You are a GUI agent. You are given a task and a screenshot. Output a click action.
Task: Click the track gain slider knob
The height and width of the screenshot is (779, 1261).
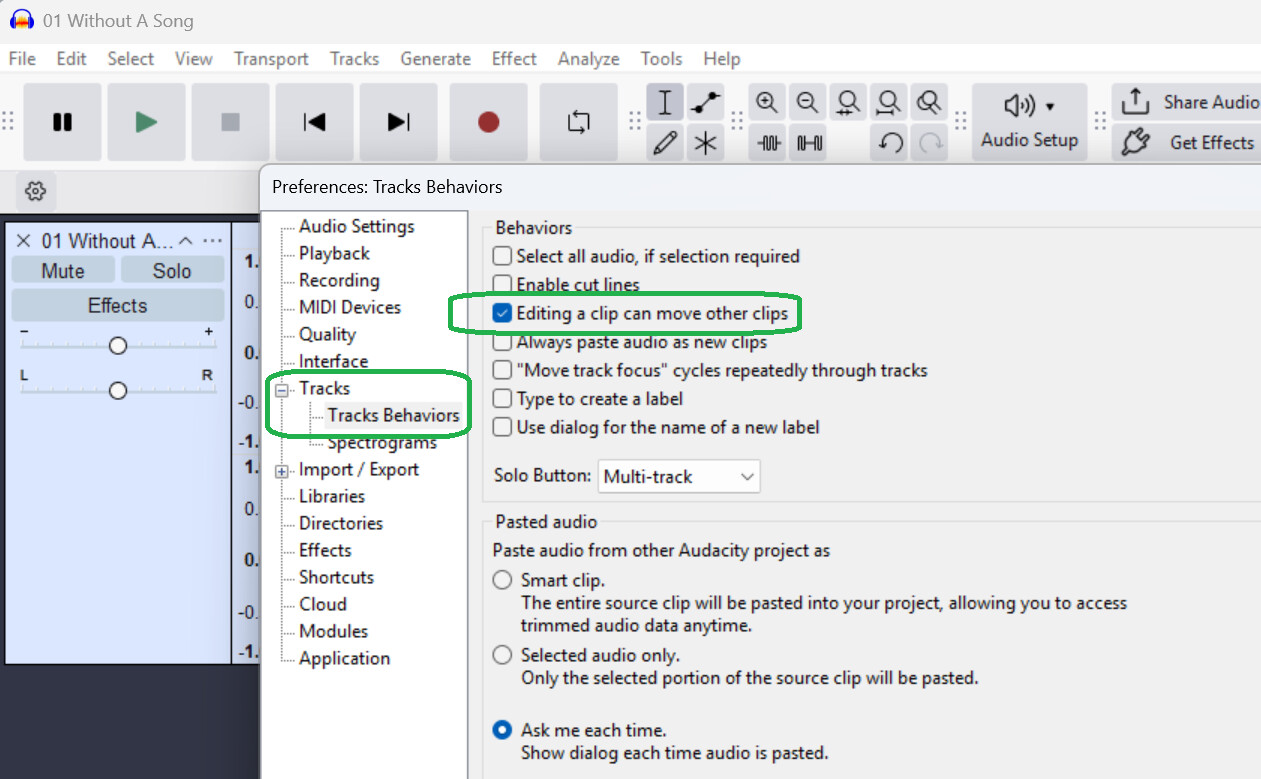click(118, 346)
